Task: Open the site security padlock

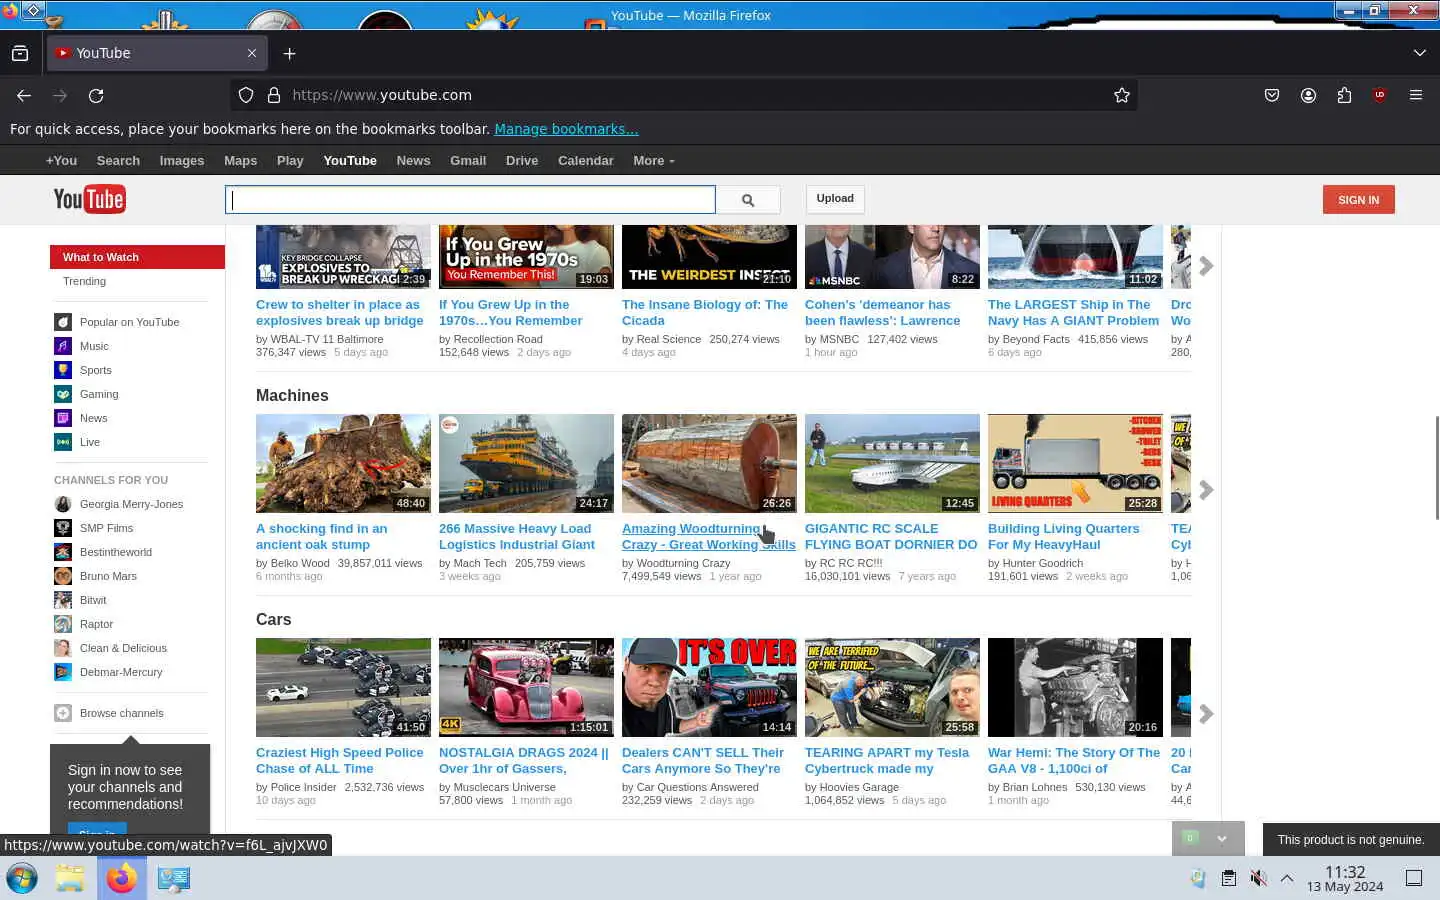Action: coord(273,95)
